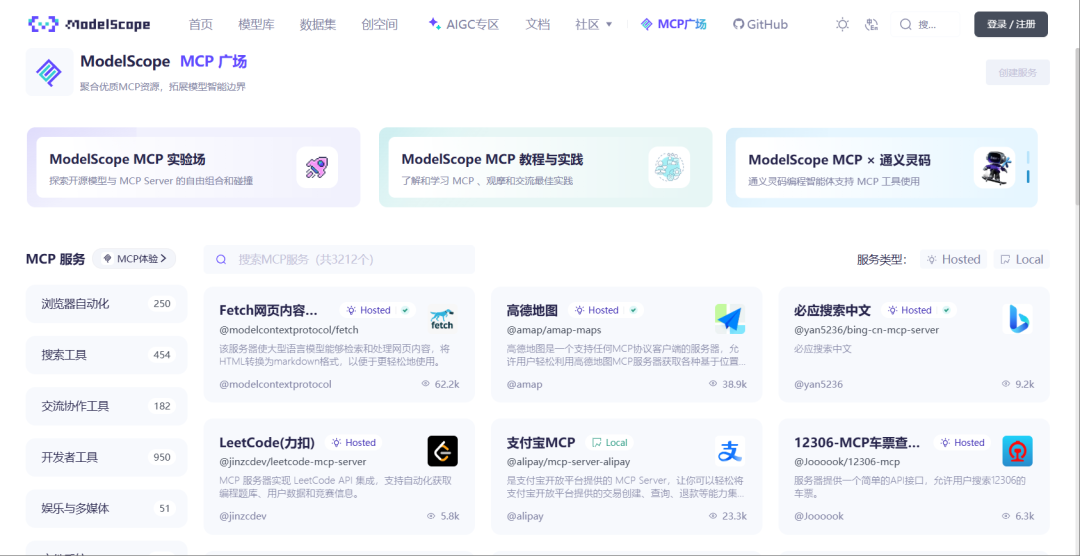This screenshot has height=556, width=1080.
Task: Click author @jinzcdev at LeetCode card bottom
Action: (x=242, y=516)
